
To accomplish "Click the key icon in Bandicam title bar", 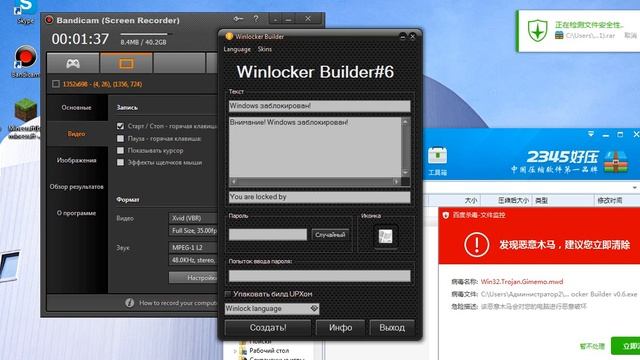I will (238, 19).
